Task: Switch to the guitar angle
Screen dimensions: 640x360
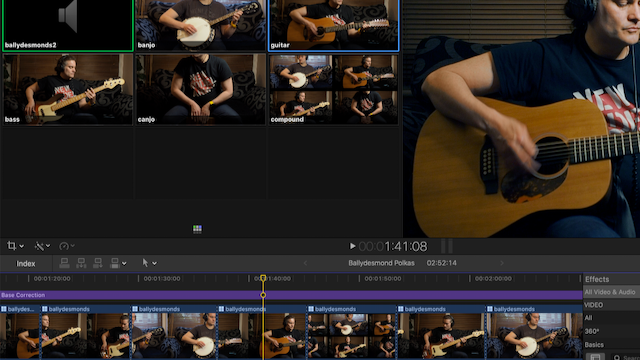Action: [333, 25]
